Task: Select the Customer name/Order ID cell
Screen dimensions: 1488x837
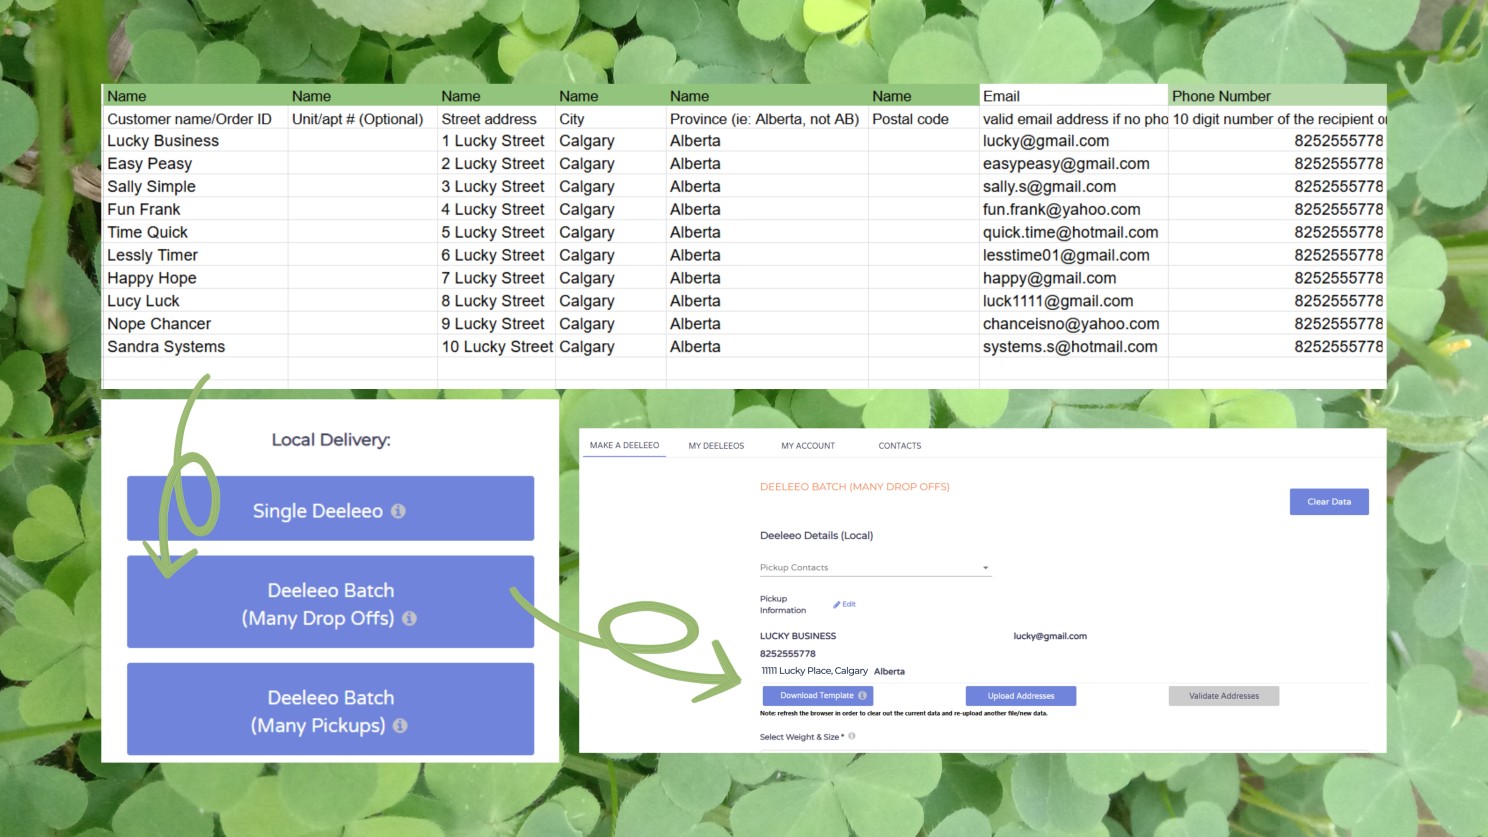Action: 195,119
